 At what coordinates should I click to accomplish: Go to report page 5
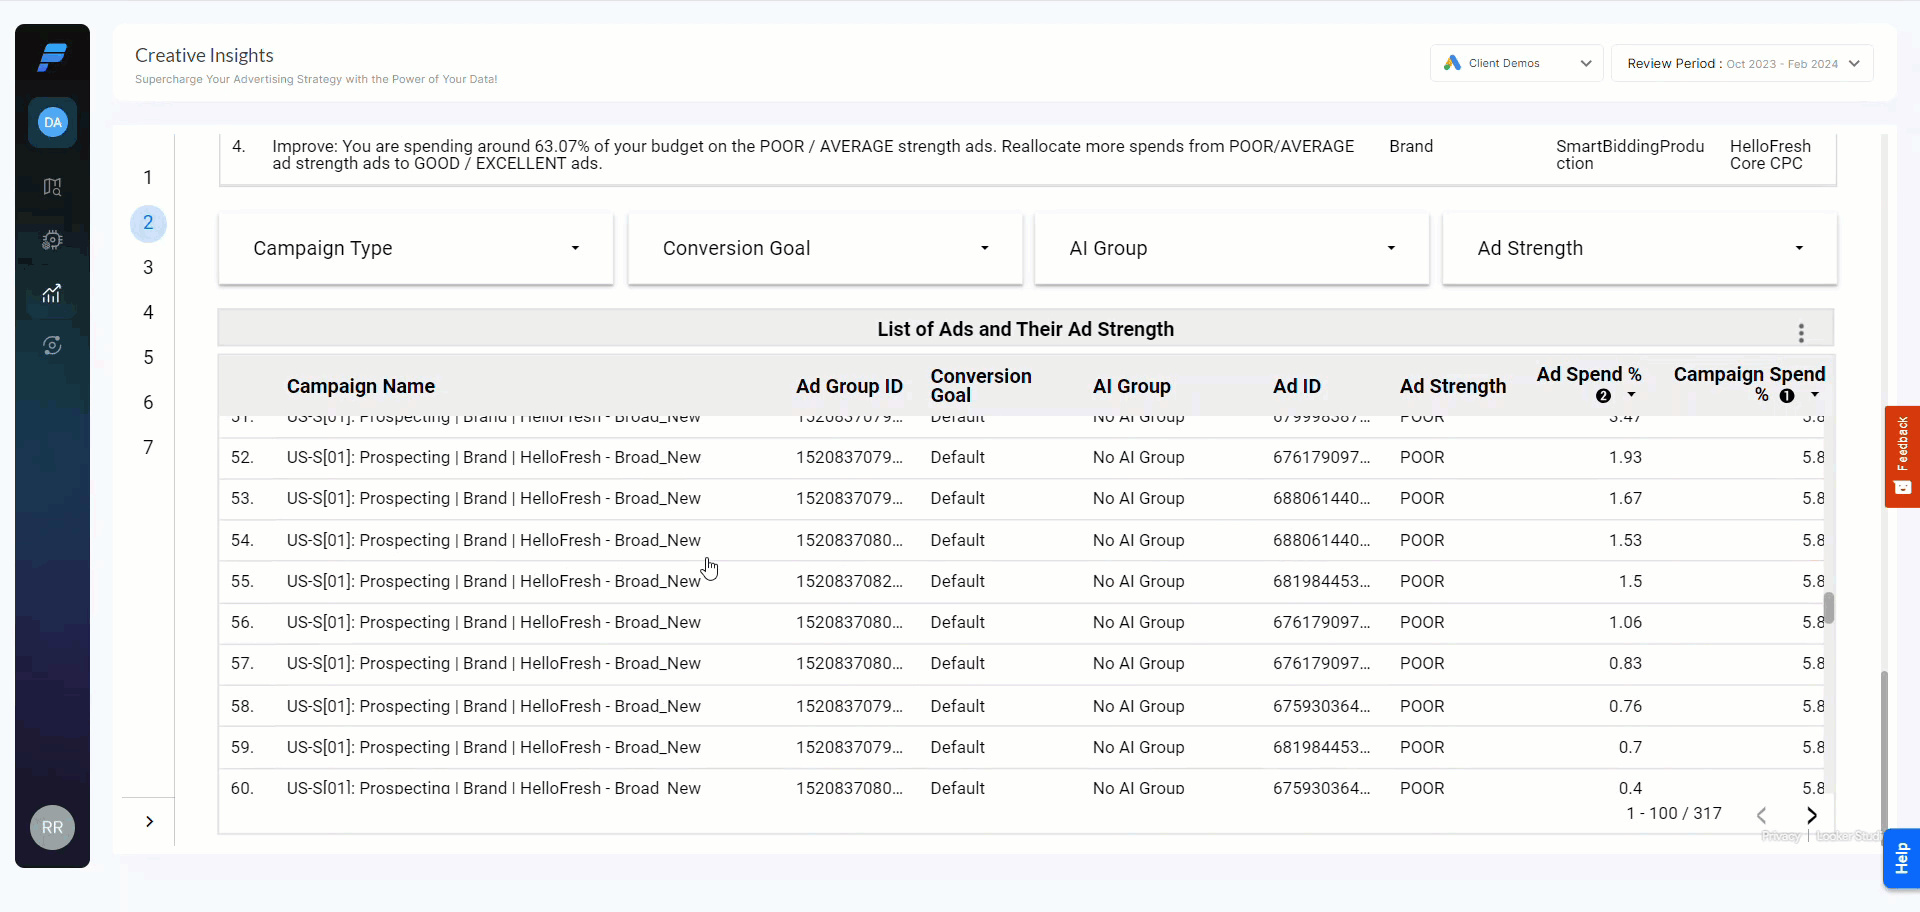(148, 357)
